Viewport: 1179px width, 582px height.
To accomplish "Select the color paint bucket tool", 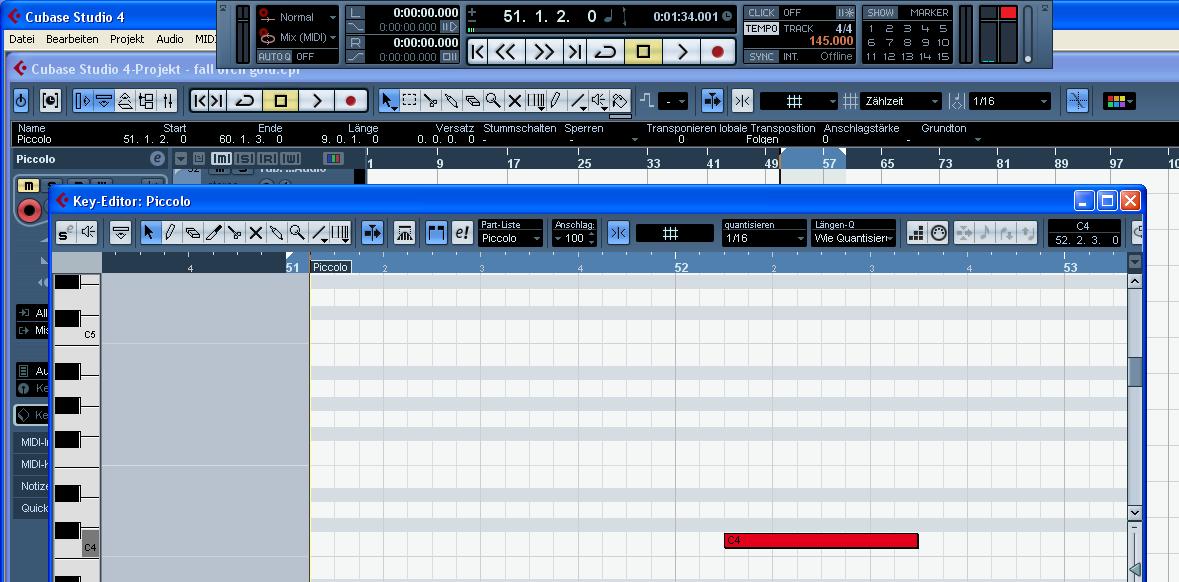I will 620,100.
